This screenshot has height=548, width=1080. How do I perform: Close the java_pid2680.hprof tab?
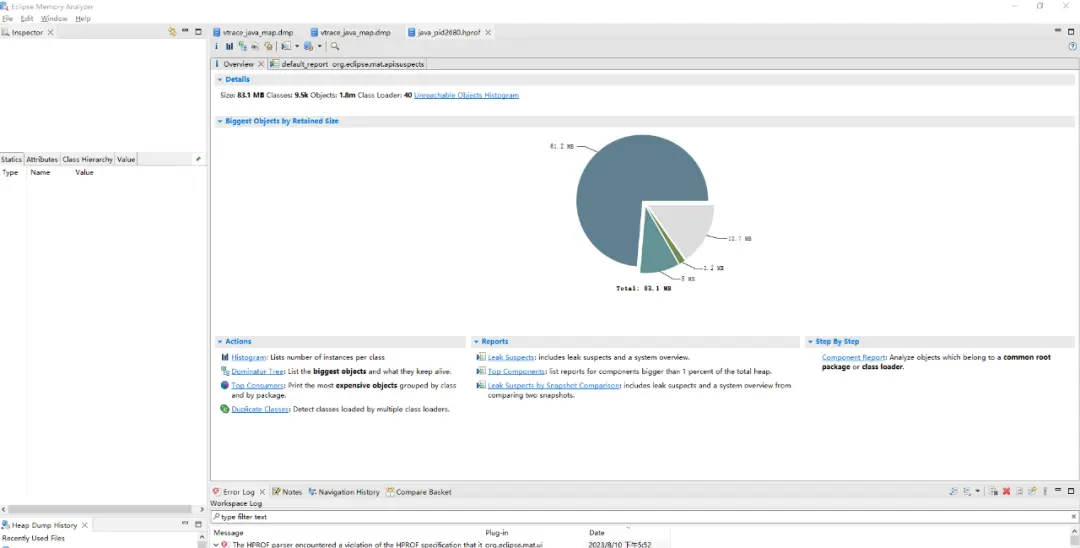pos(488,32)
